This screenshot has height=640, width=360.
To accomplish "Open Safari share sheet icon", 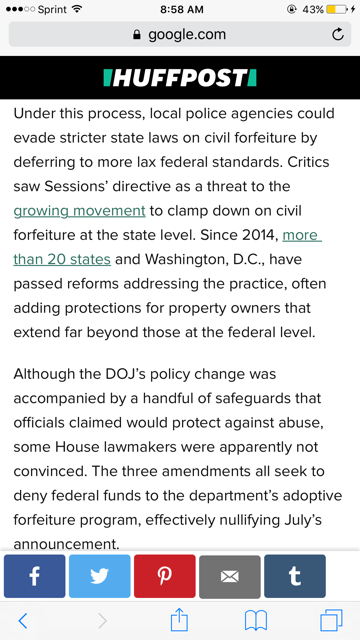I will click(x=179, y=620).
